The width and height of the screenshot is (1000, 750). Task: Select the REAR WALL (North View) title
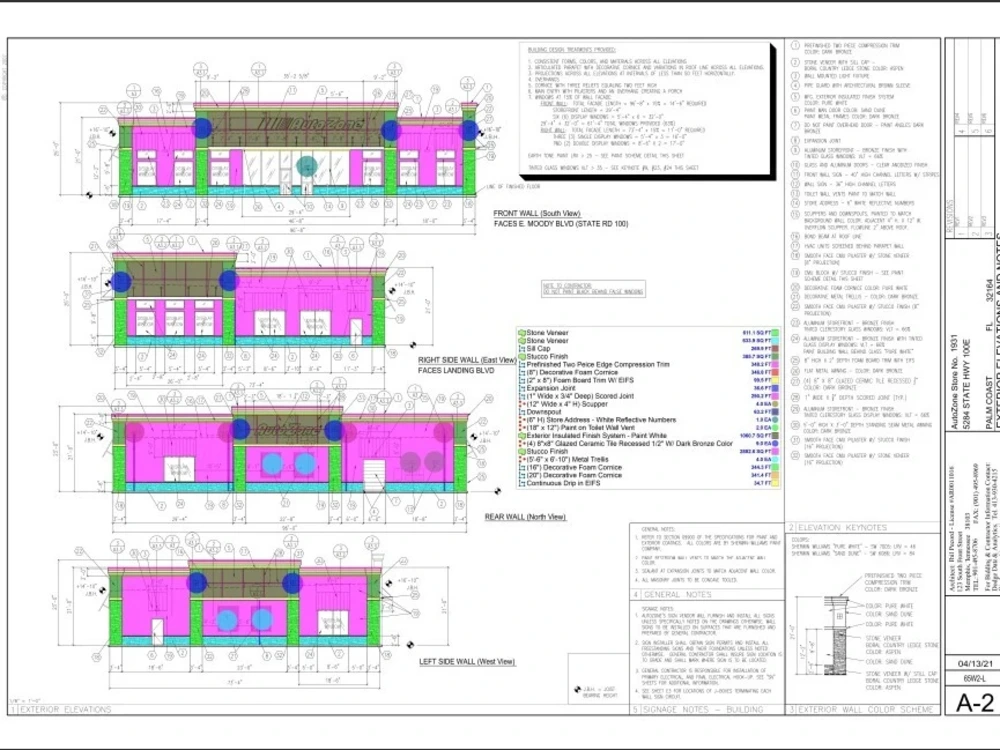point(525,517)
